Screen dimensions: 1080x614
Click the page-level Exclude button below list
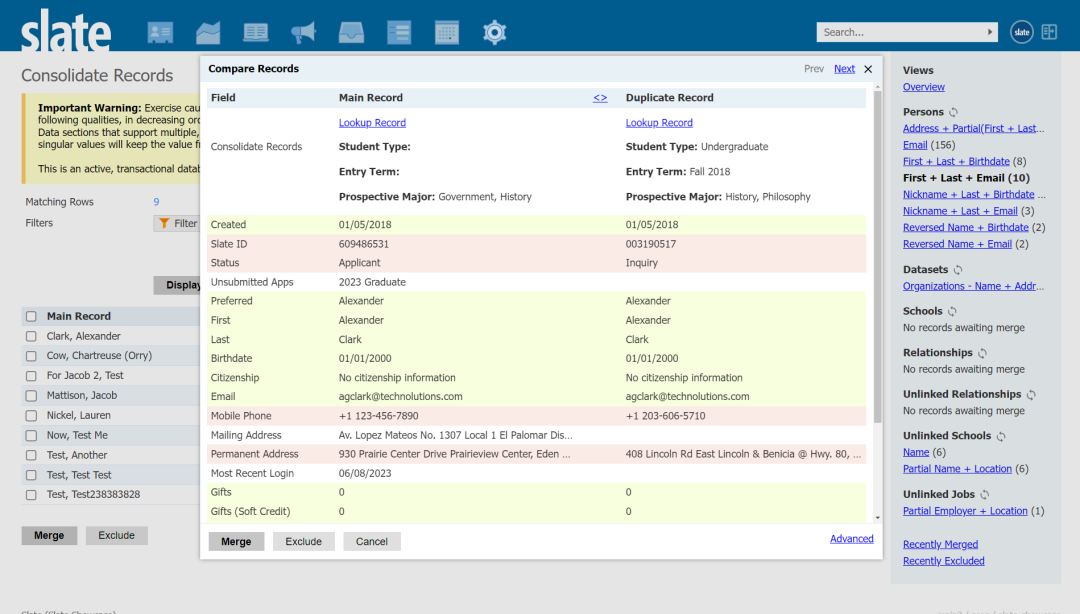pos(116,535)
